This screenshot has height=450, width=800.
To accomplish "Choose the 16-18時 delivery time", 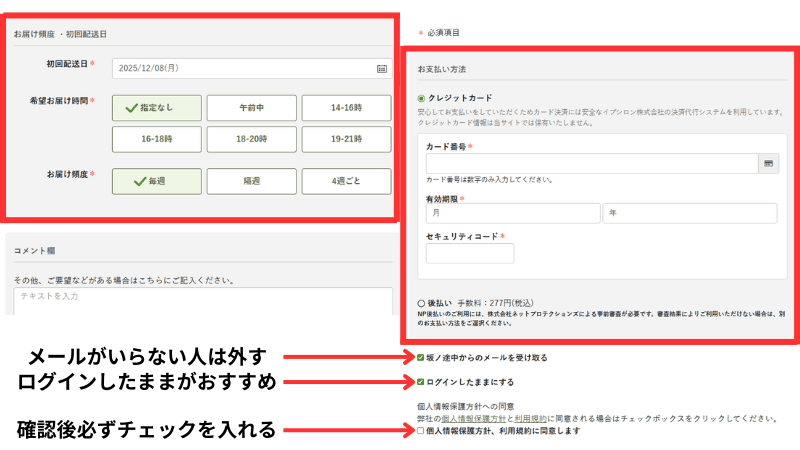I will (x=157, y=139).
